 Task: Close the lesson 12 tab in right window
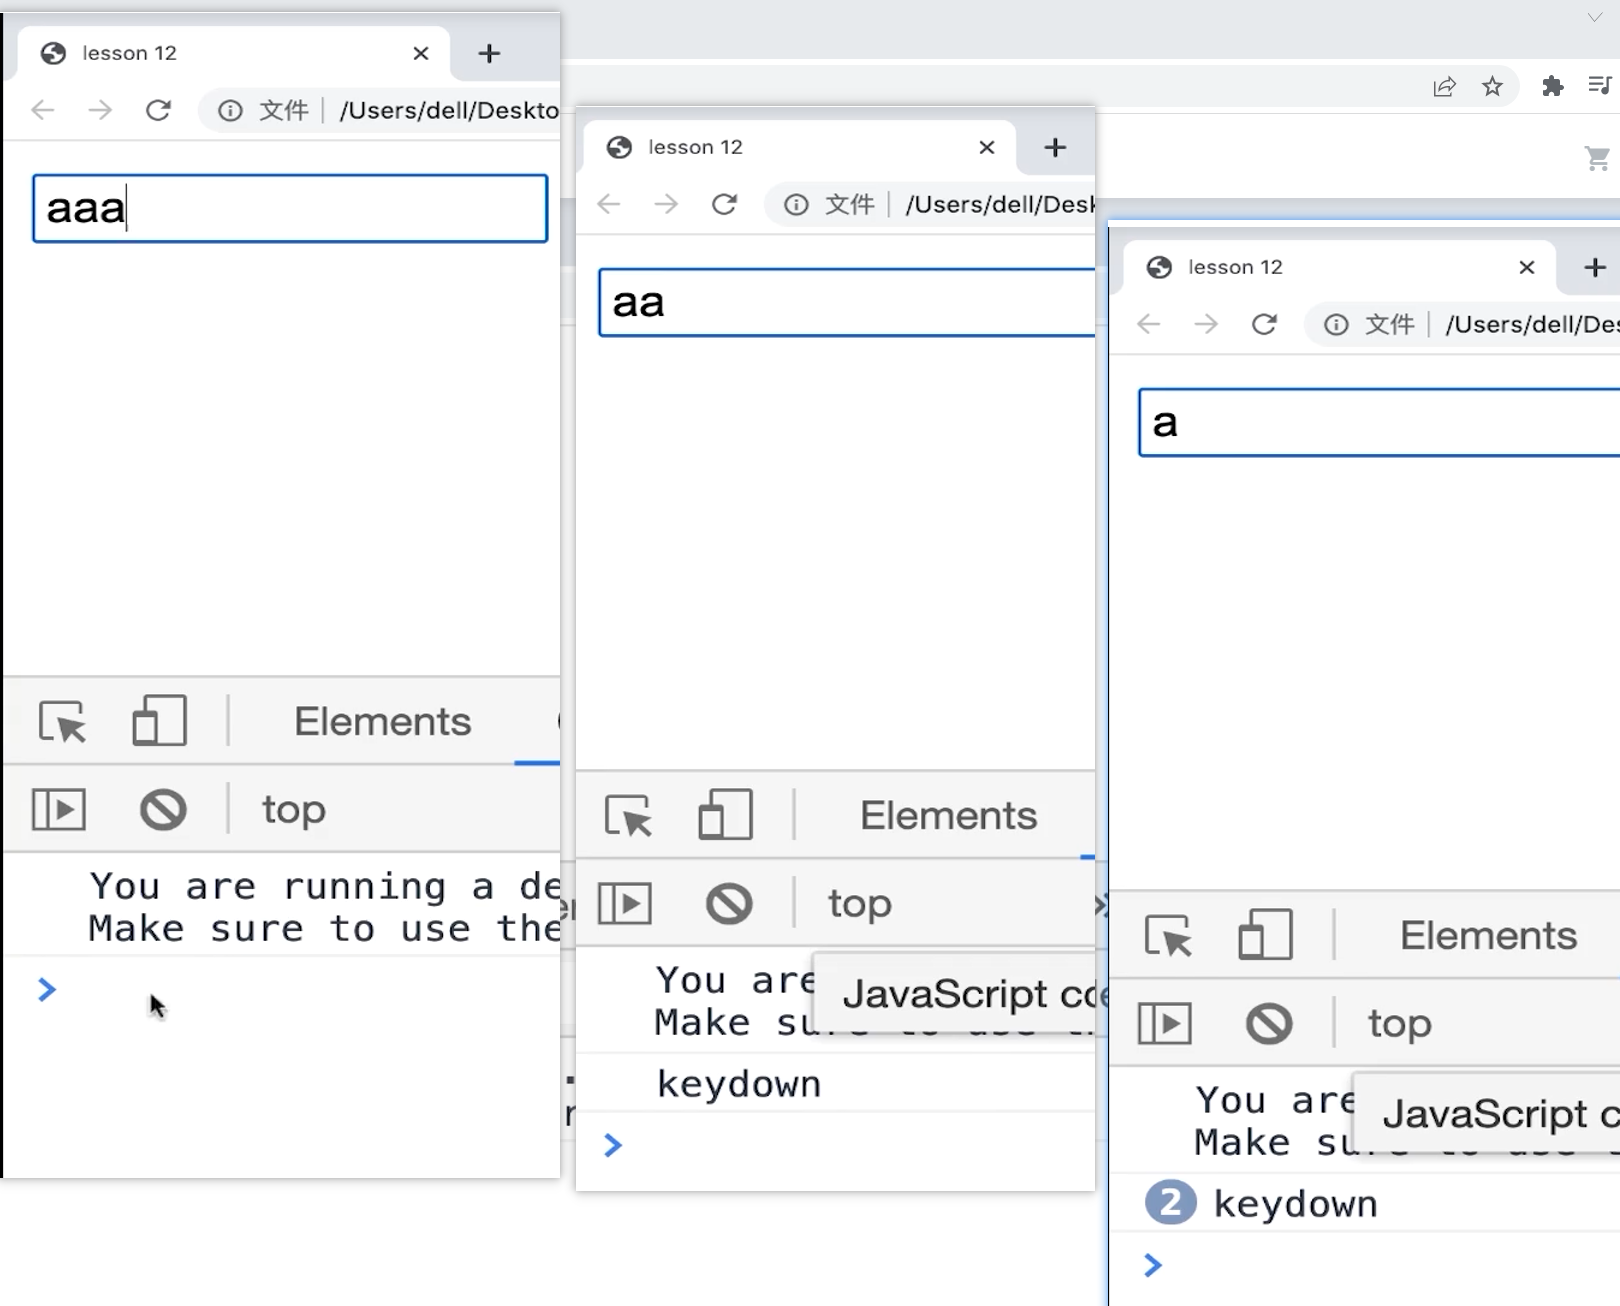(1527, 267)
